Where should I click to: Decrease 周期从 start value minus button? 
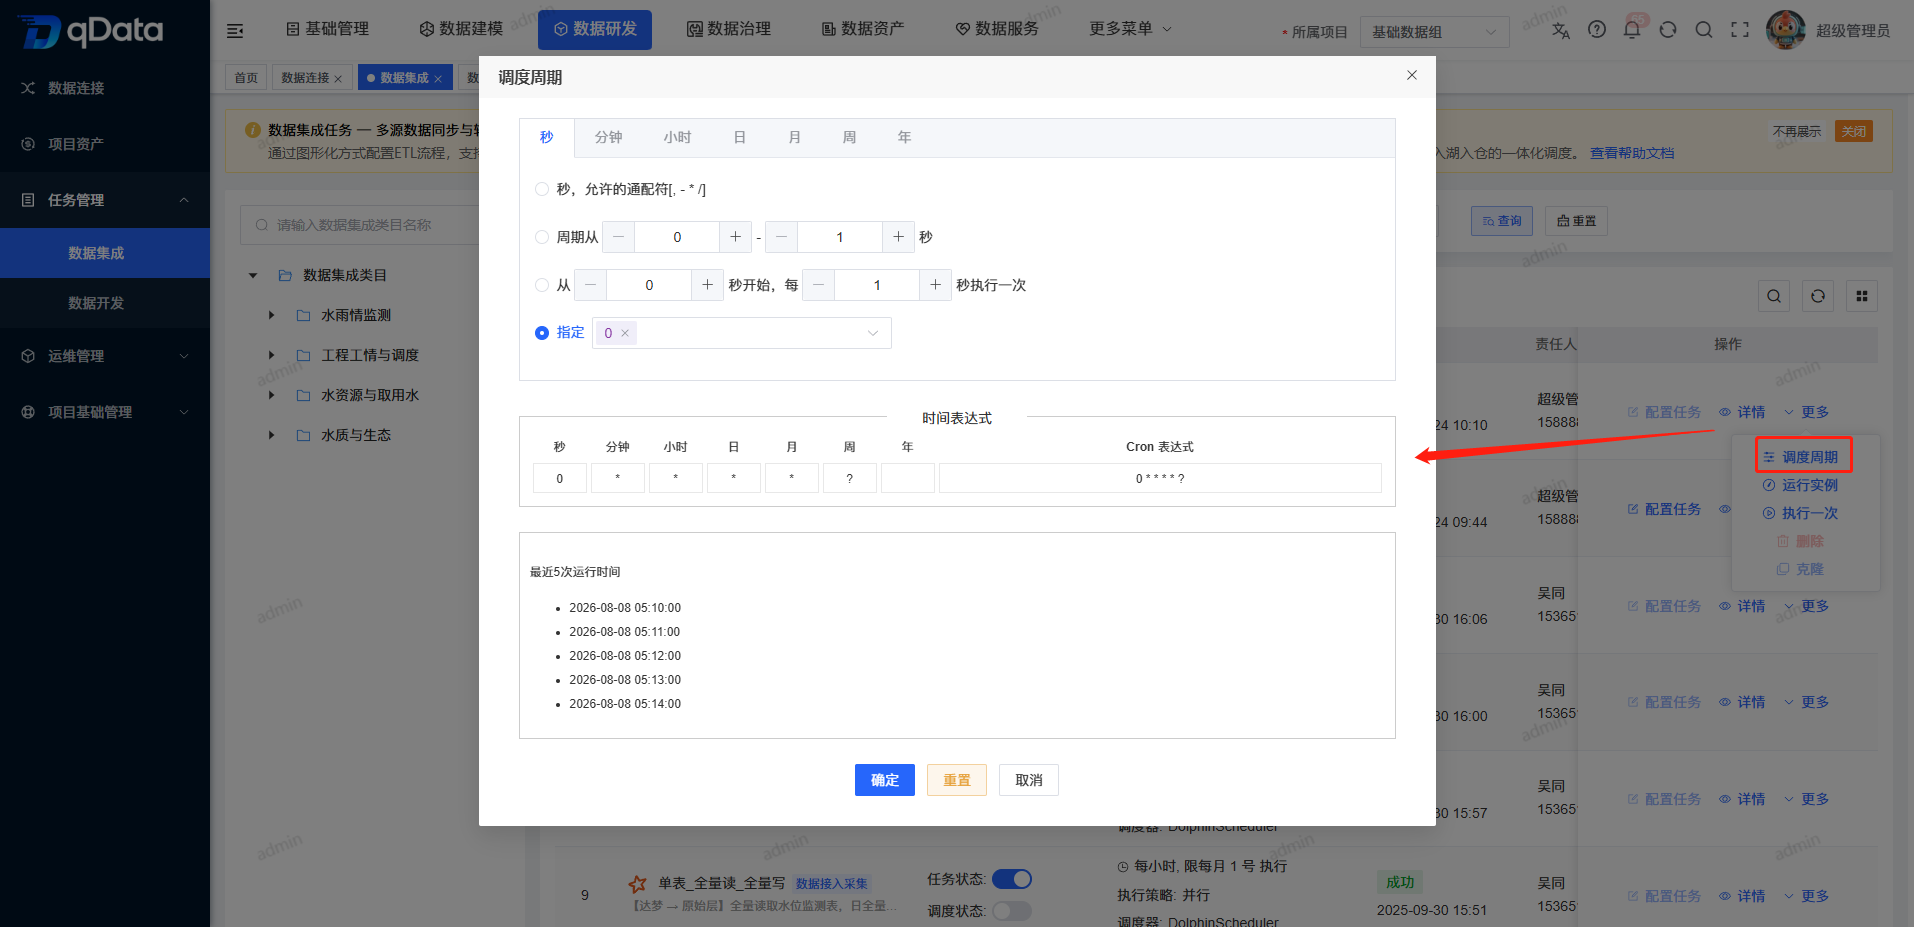[618, 237]
